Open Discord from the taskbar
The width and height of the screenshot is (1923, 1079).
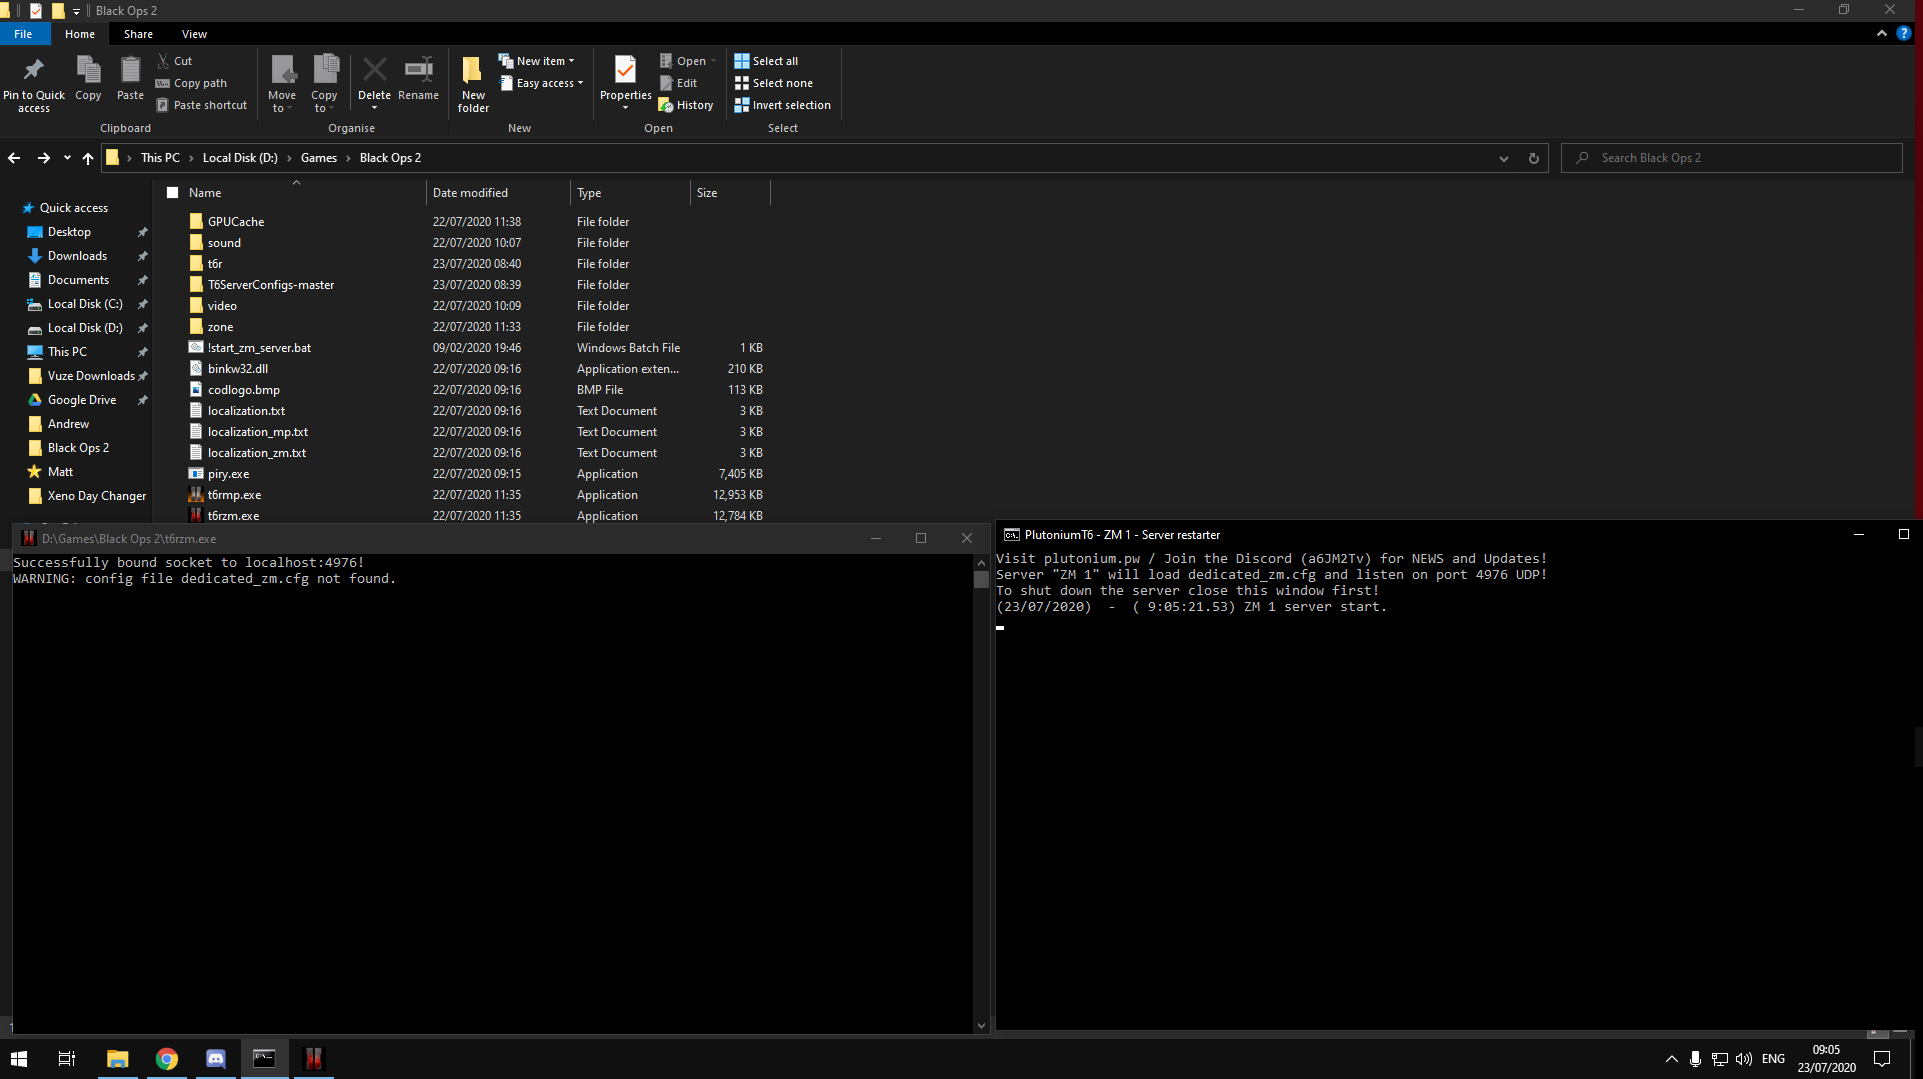(x=215, y=1058)
